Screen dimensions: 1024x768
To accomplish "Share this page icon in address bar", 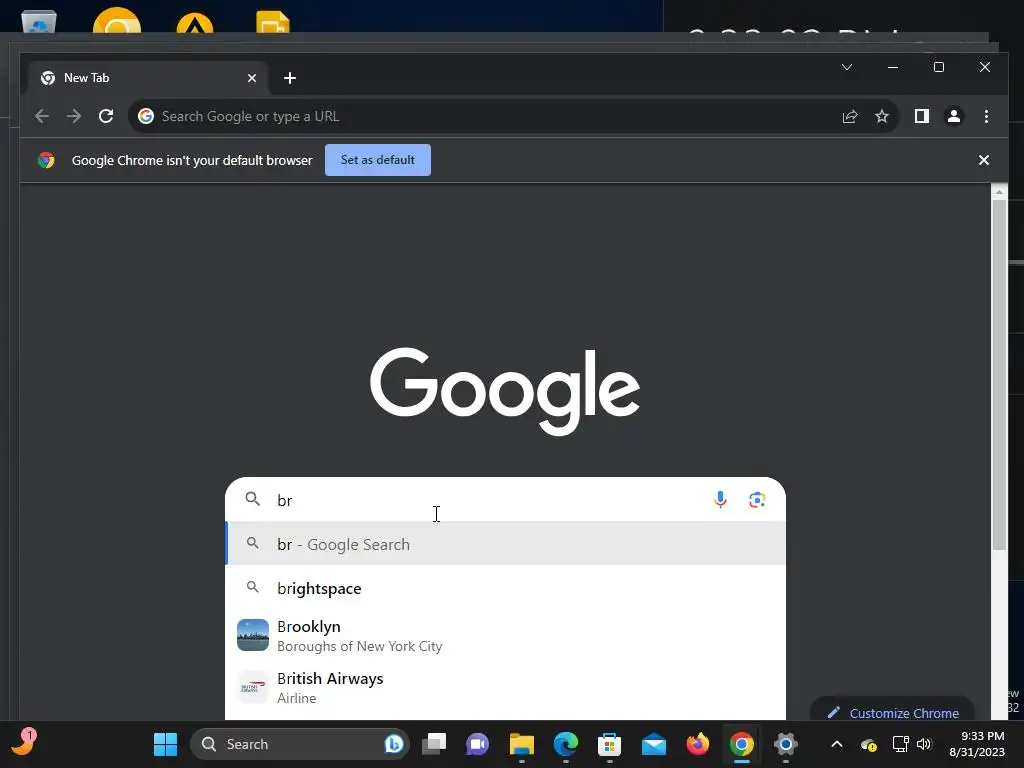I will pyautogui.click(x=850, y=116).
